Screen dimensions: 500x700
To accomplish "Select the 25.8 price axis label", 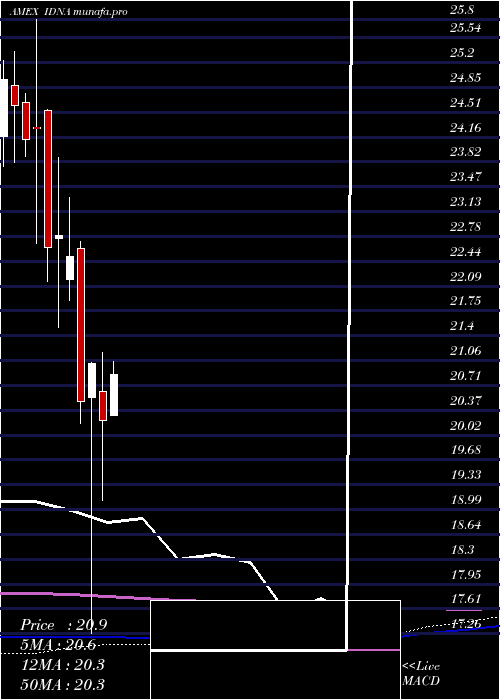I will pyautogui.click(x=462, y=9).
